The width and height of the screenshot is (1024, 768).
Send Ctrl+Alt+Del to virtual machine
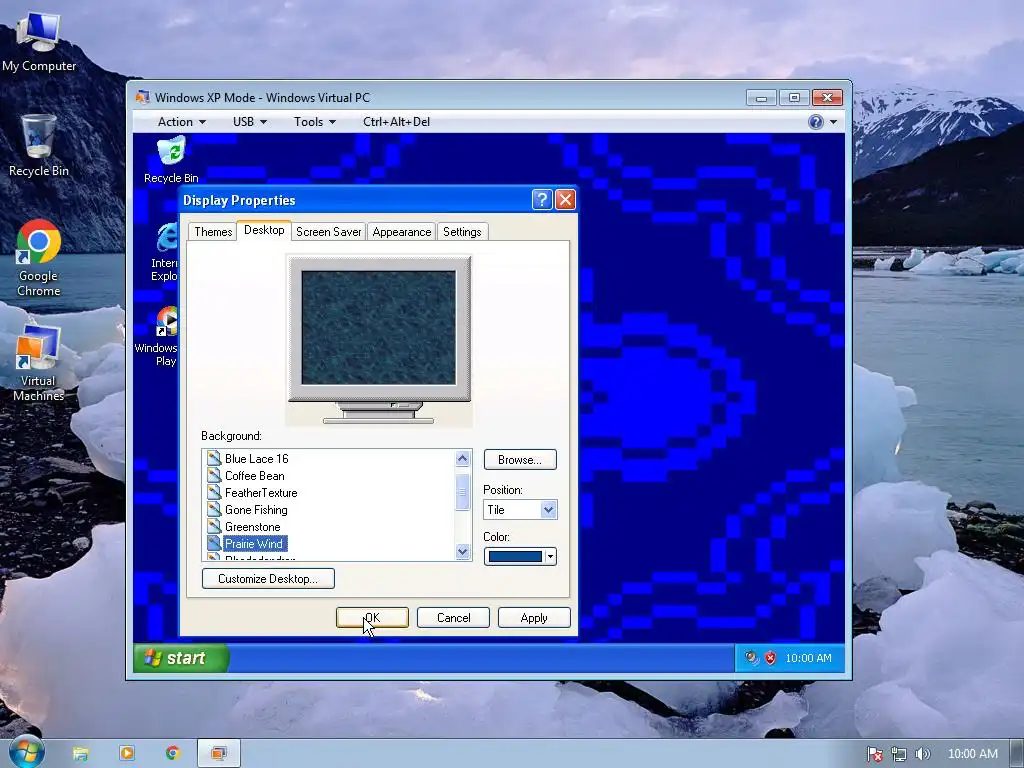396,122
